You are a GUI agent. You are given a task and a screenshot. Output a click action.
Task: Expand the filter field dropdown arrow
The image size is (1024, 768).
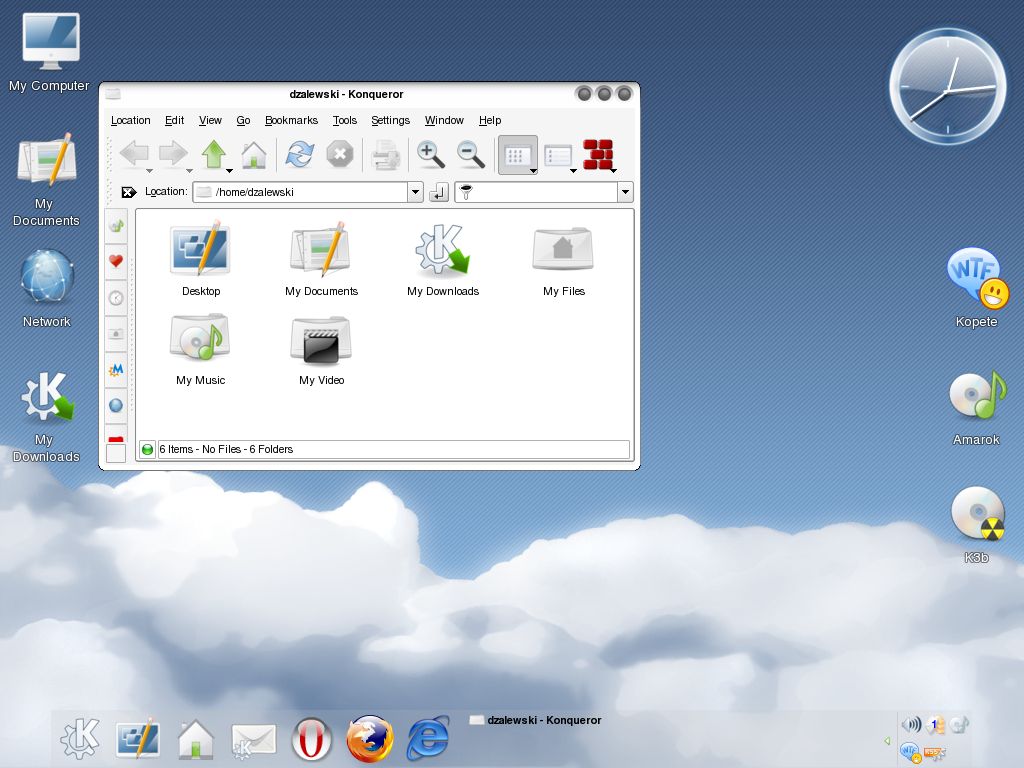625,192
